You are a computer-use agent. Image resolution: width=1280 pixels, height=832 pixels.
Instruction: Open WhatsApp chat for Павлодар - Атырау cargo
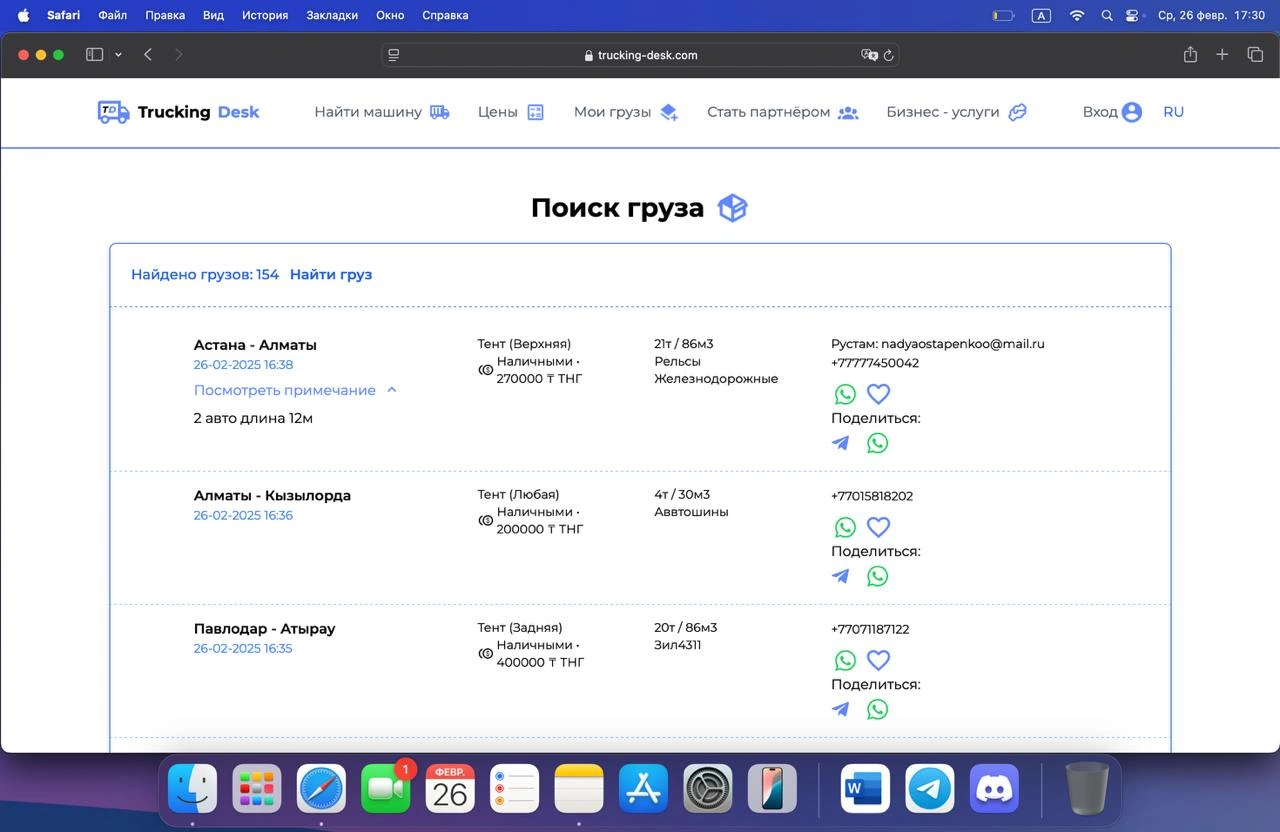tap(845, 660)
